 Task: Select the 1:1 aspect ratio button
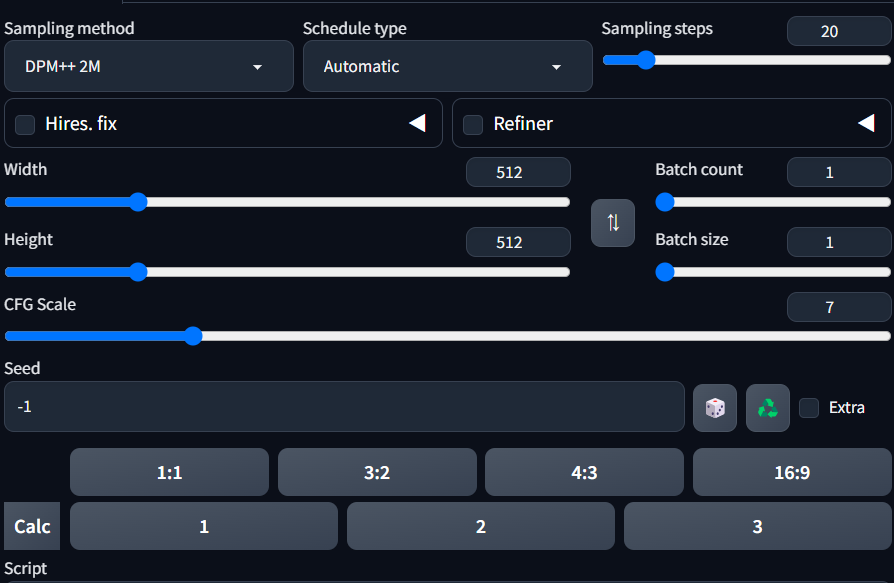click(169, 472)
